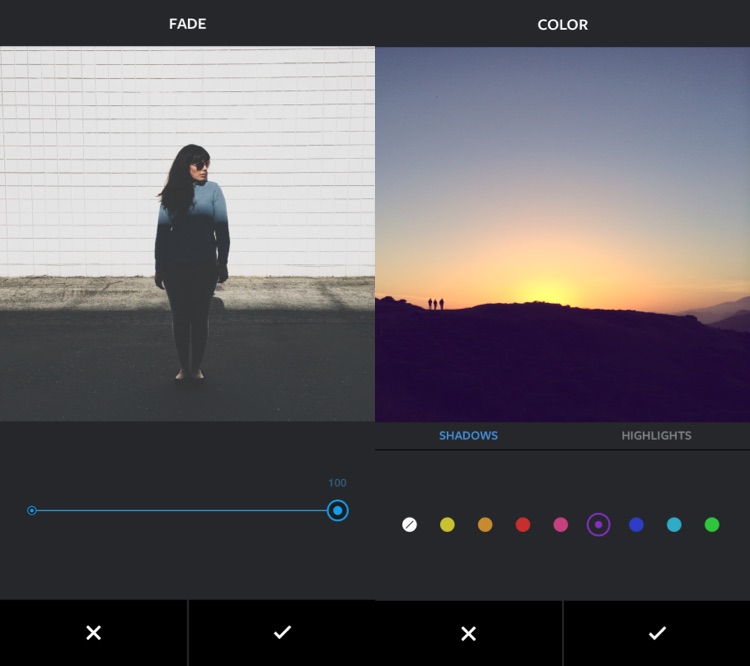Click the FADE title text
Screen dimensions: 750x666
pos(188,24)
